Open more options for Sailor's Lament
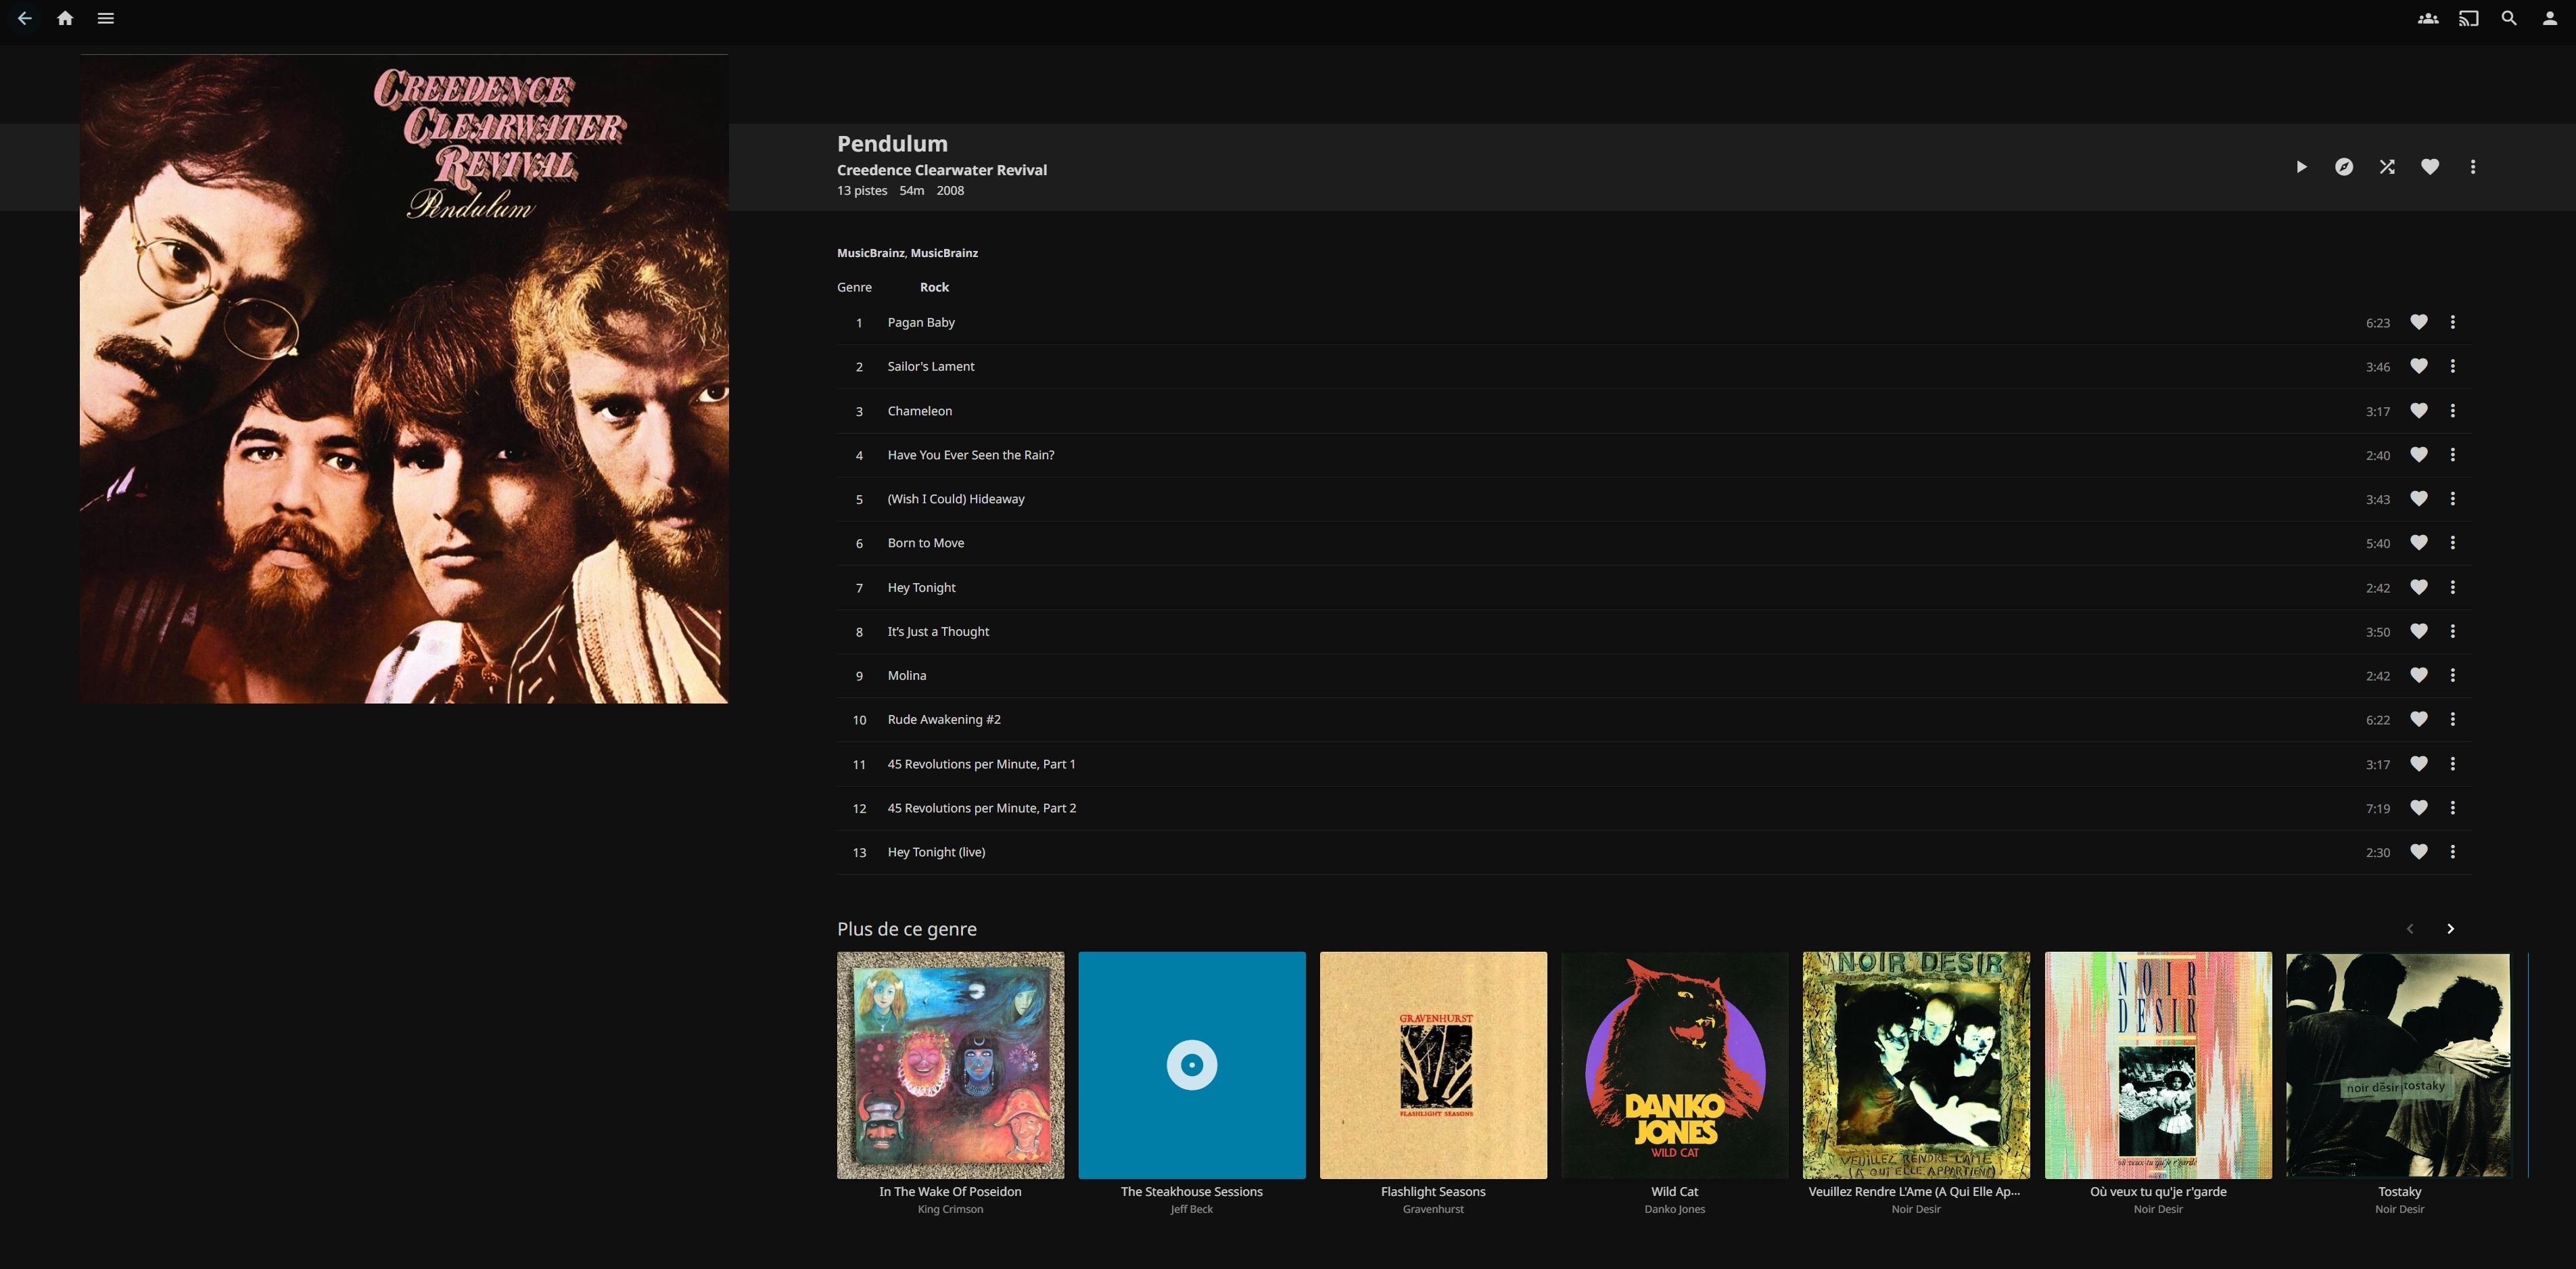 (2453, 366)
